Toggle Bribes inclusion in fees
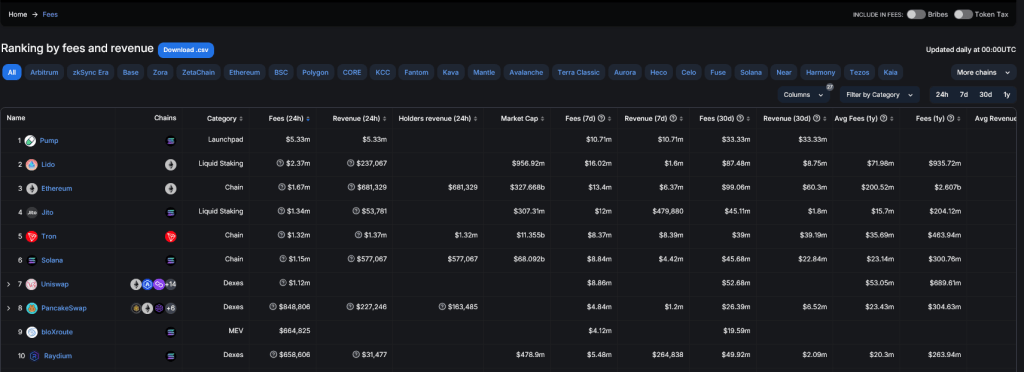Viewport: 1024px width, 372px height. [916, 14]
